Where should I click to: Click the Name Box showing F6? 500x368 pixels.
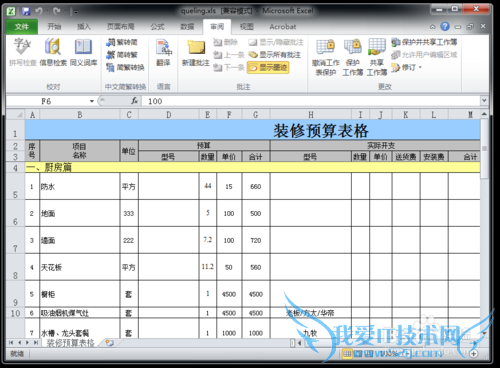coord(47,101)
